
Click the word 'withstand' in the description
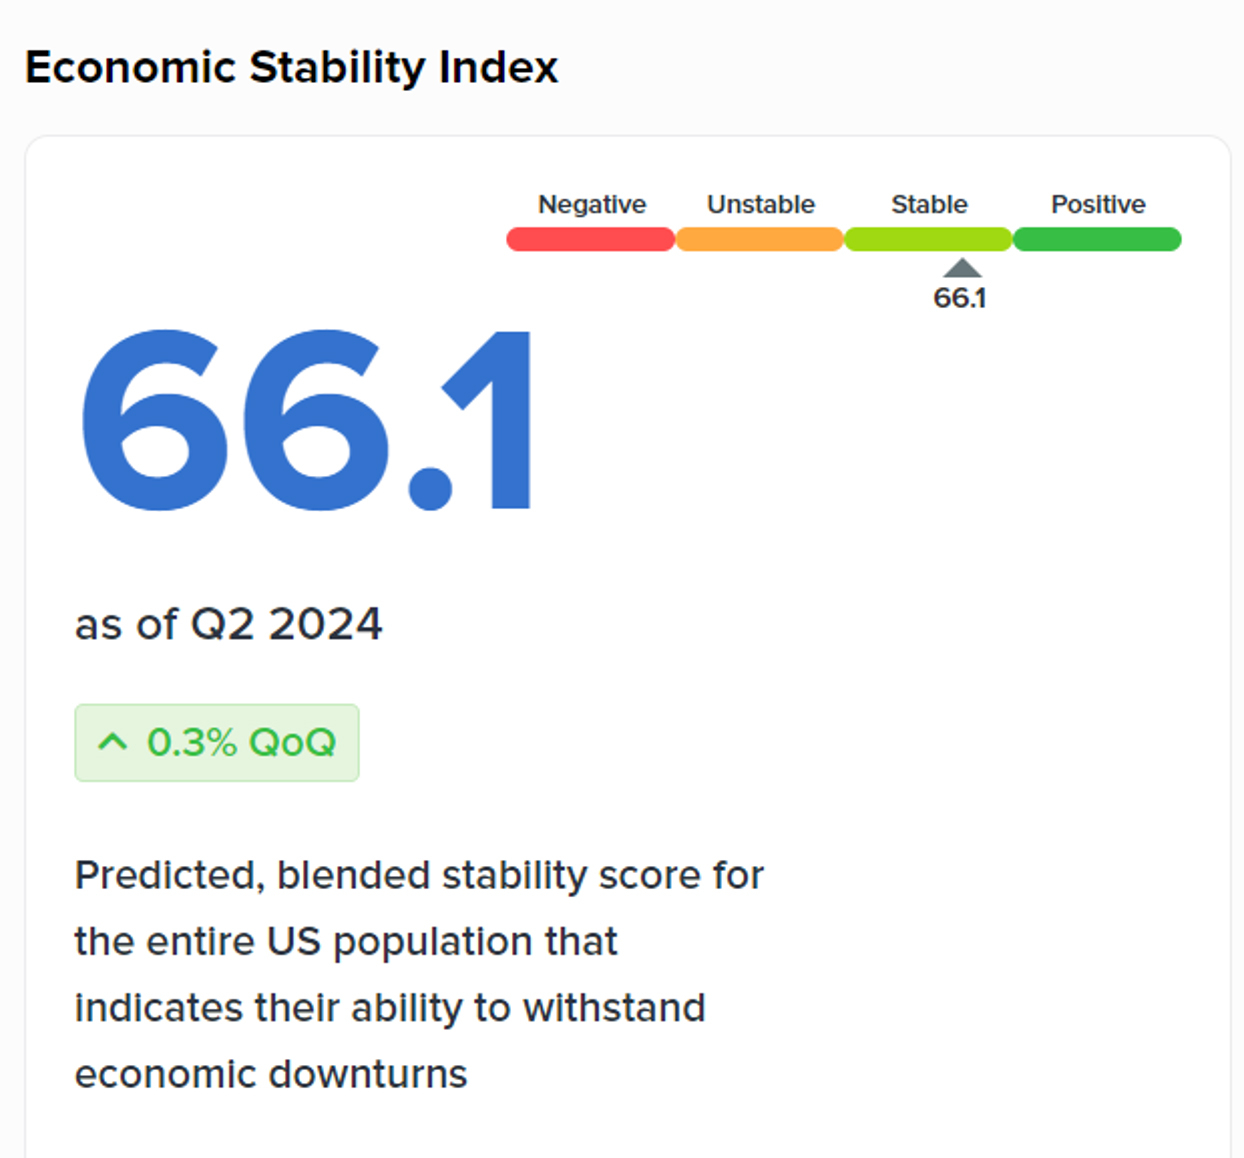click(614, 1008)
